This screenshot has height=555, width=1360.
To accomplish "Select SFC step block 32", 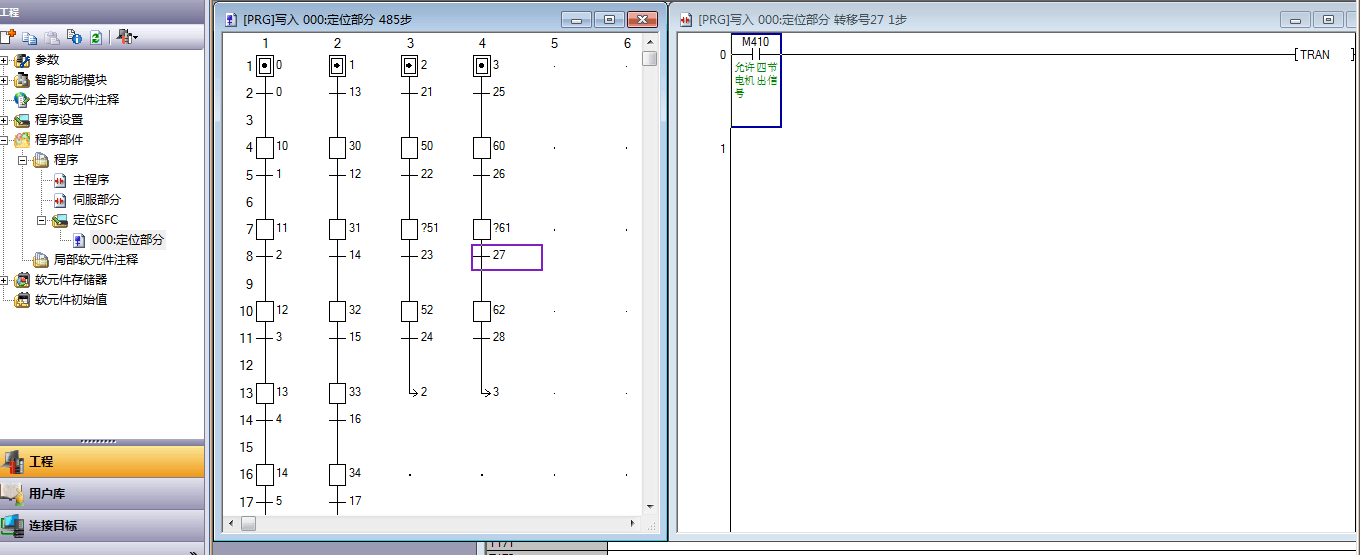I will [337, 312].
